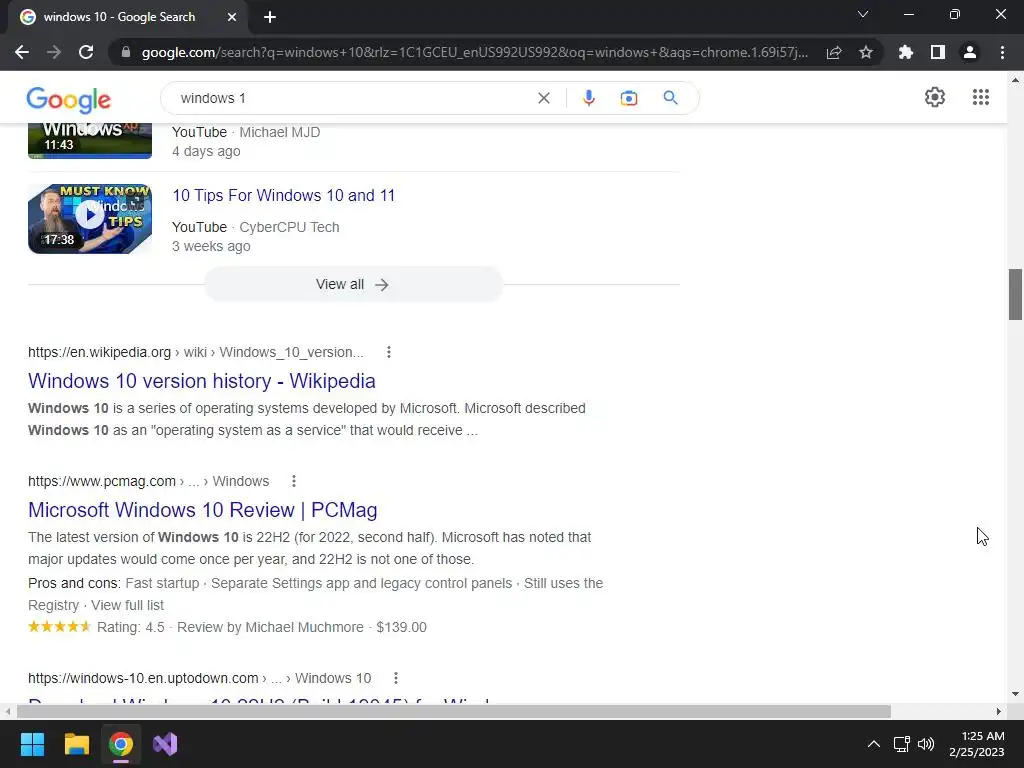The width and height of the screenshot is (1024, 768).
Task: Open options for Wikipedia result
Action: pyautogui.click(x=389, y=352)
